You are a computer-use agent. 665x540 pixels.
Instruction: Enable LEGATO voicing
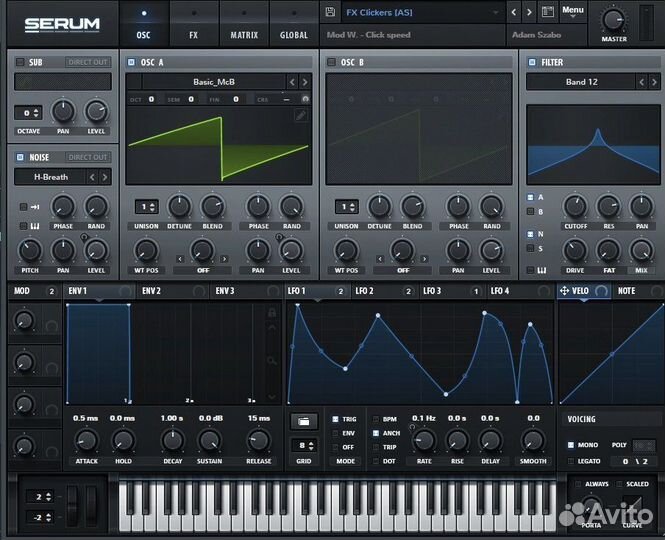pyautogui.click(x=571, y=461)
